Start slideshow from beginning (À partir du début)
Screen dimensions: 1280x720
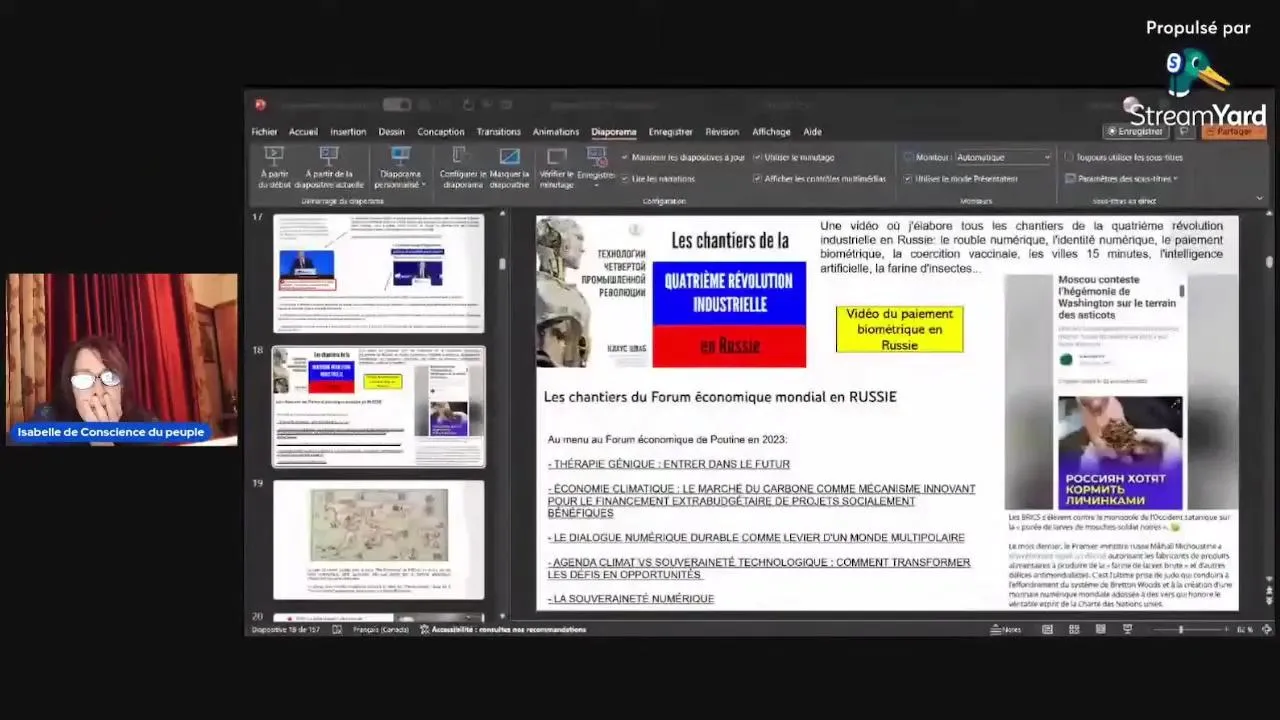(x=274, y=167)
